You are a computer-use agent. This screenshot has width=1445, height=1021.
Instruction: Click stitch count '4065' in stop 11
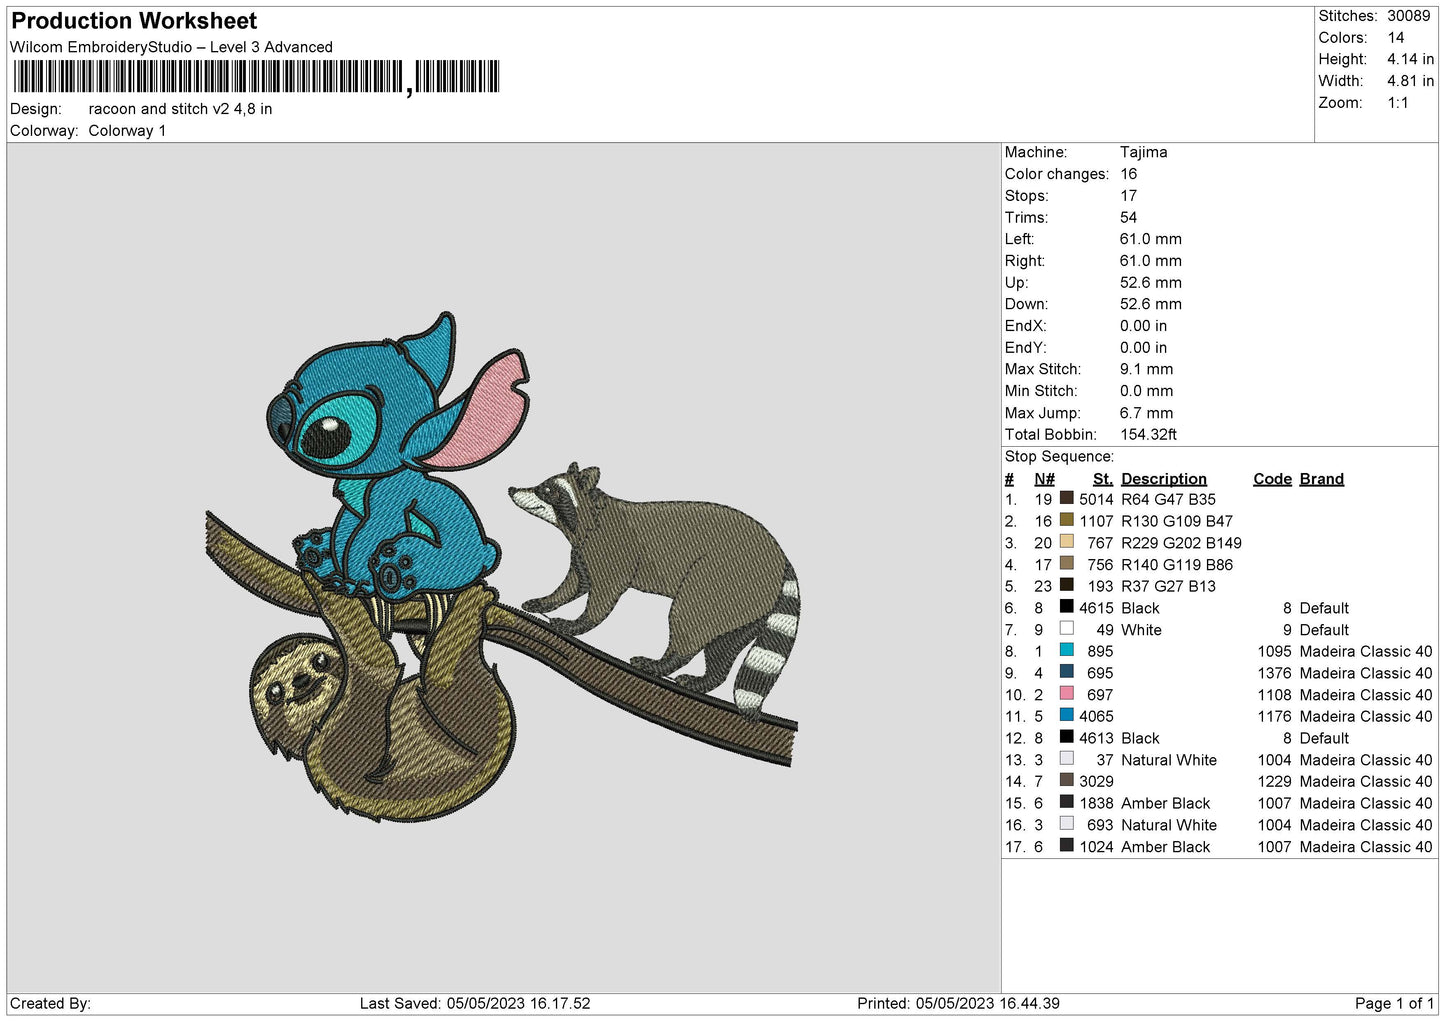pos(1096,716)
